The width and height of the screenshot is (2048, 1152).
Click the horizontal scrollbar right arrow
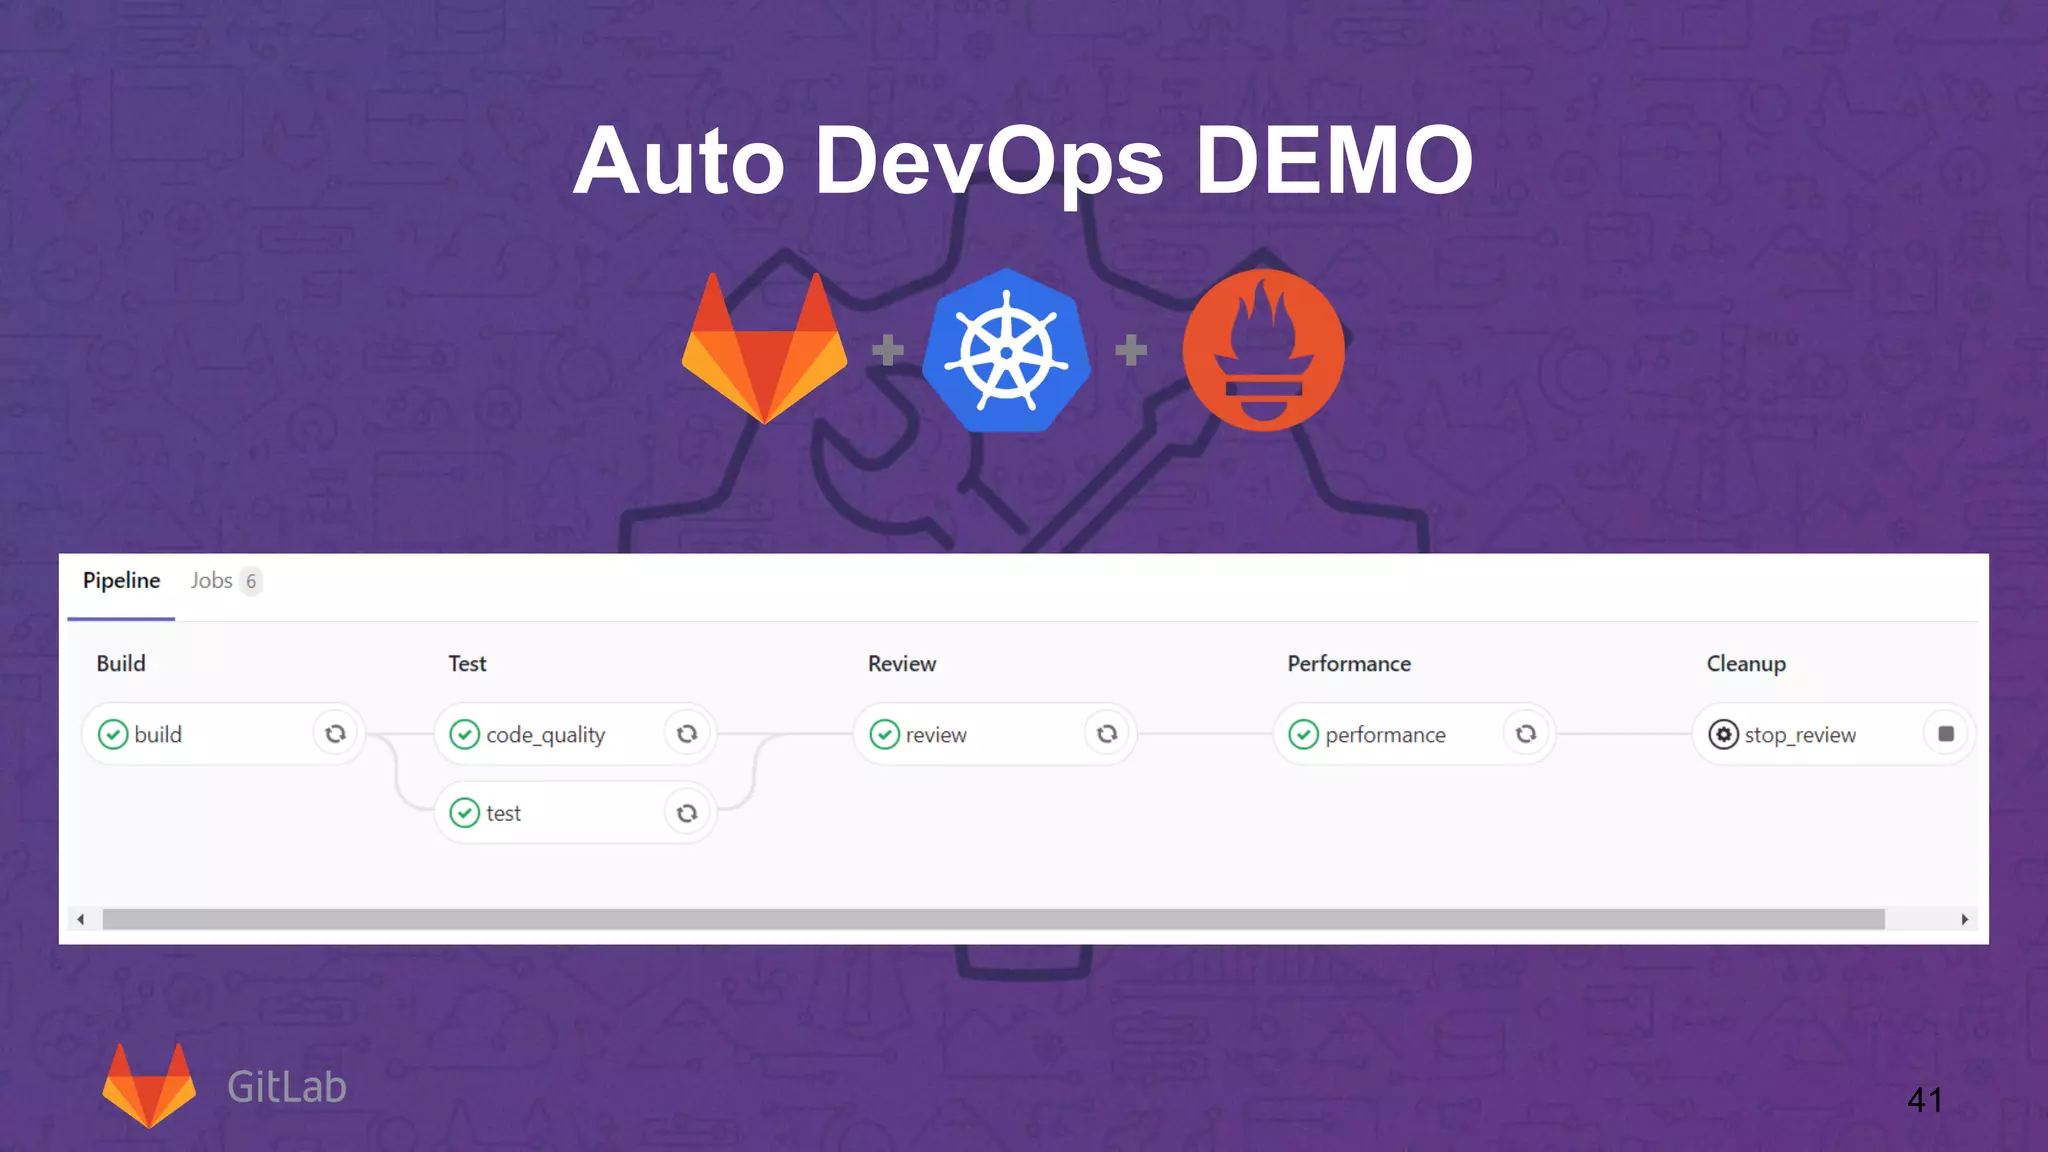1964,919
